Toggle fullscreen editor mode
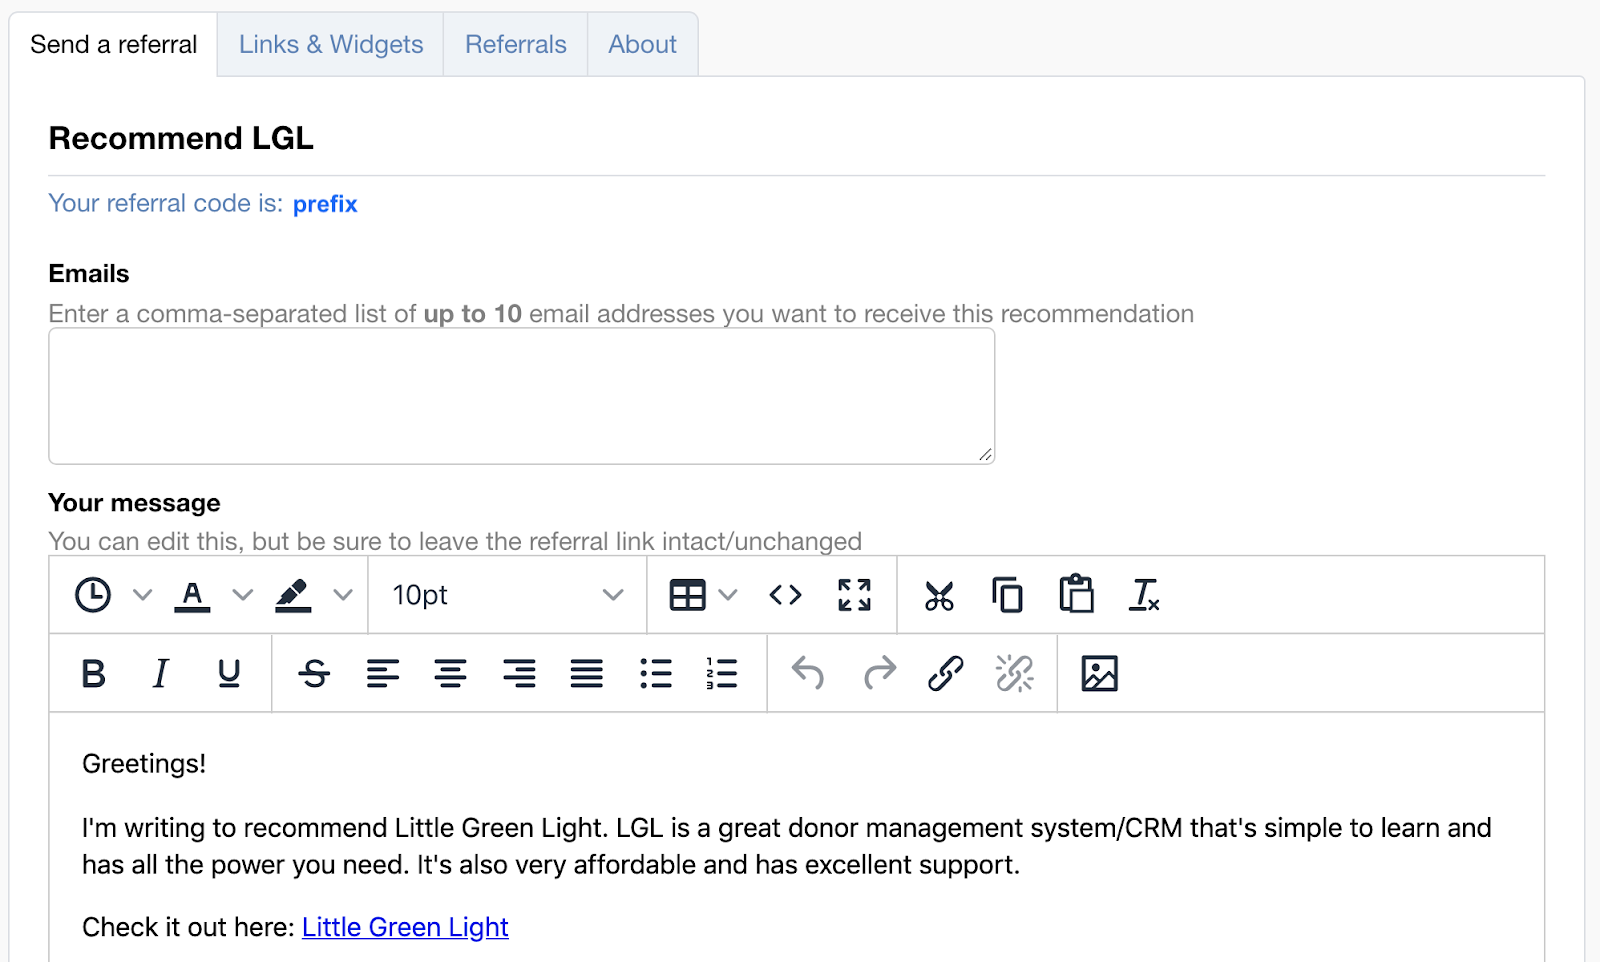1600x962 pixels. pos(854,595)
